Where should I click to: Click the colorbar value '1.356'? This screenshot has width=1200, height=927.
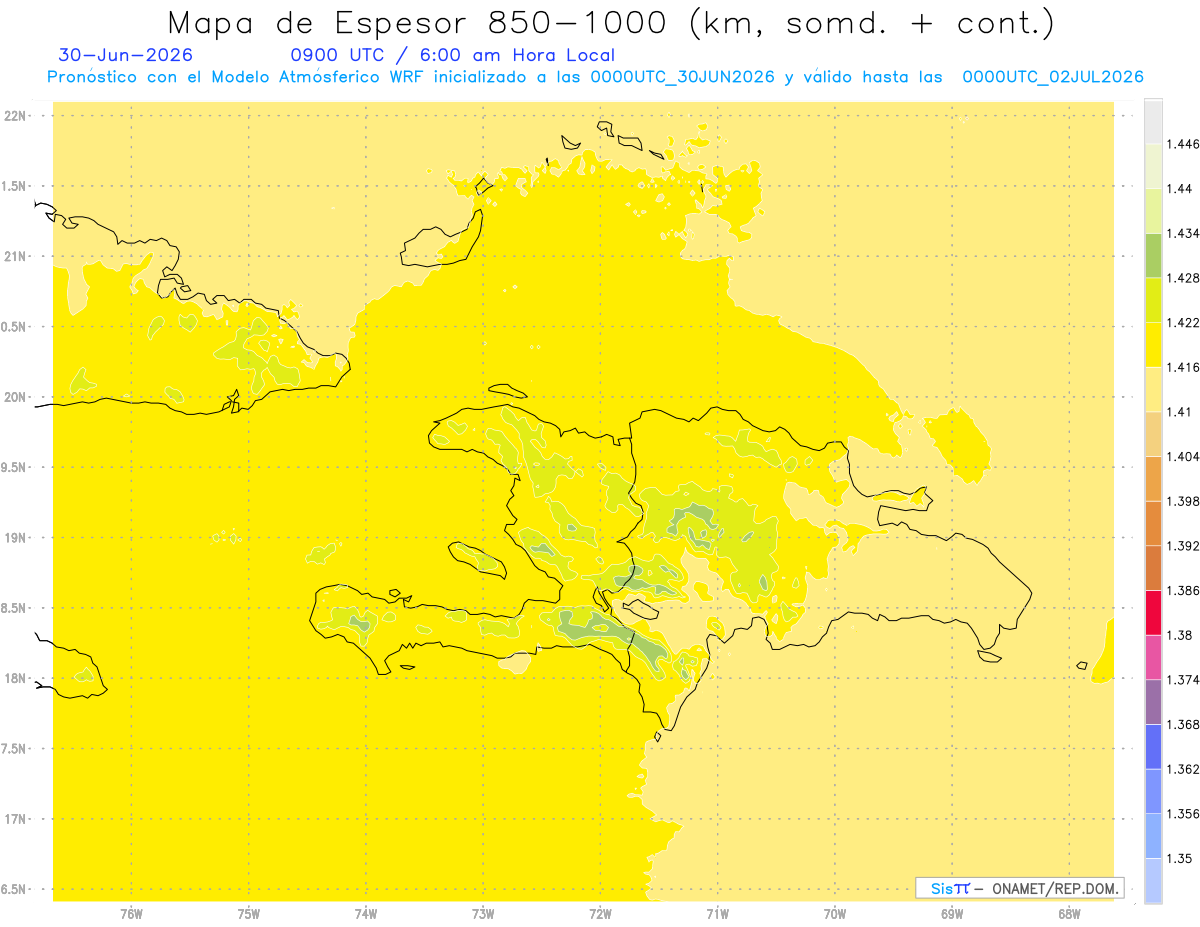(x=1183, y=814)
